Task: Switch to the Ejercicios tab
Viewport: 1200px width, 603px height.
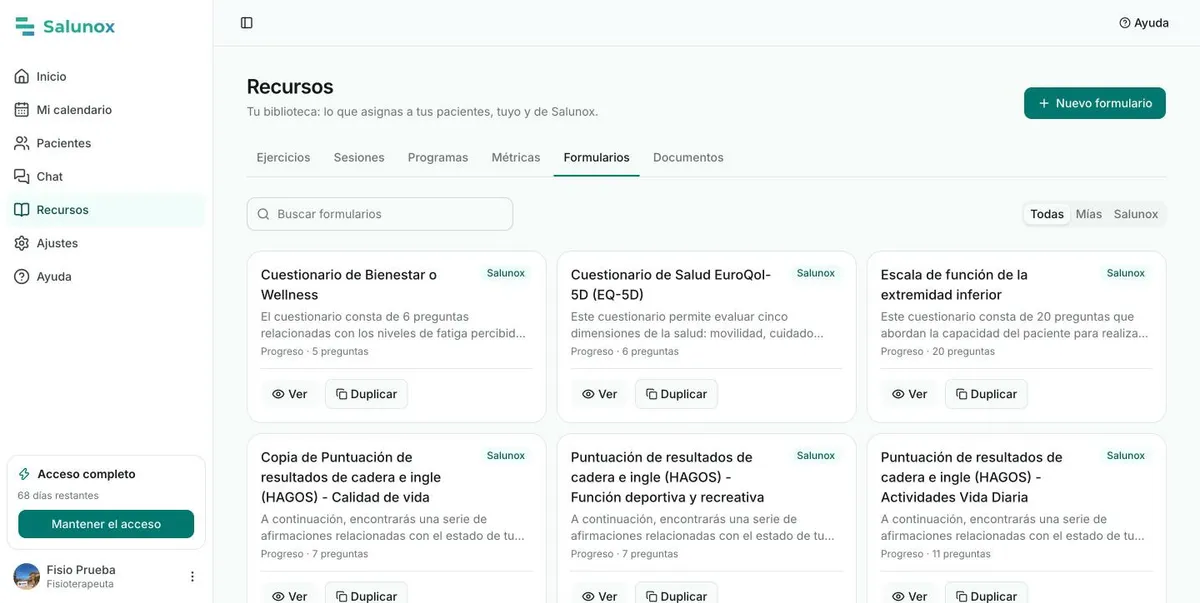Action: tap(283, 158)
